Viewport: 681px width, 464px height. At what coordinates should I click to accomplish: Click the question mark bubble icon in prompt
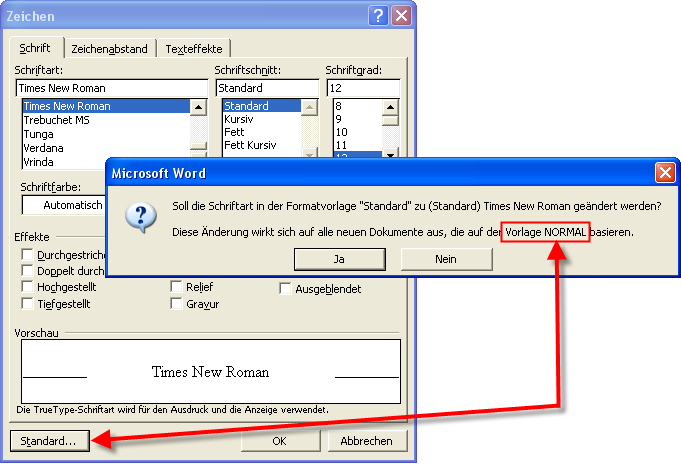[x=141, y=218]
